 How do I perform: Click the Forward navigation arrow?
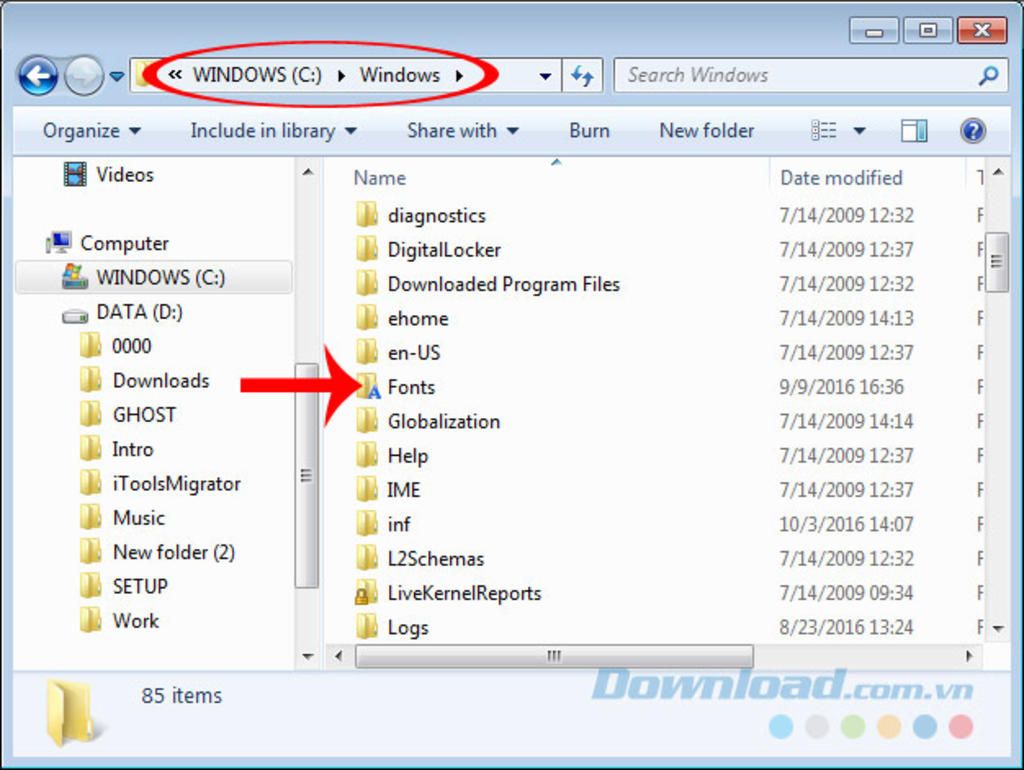(x=84, y=76)
